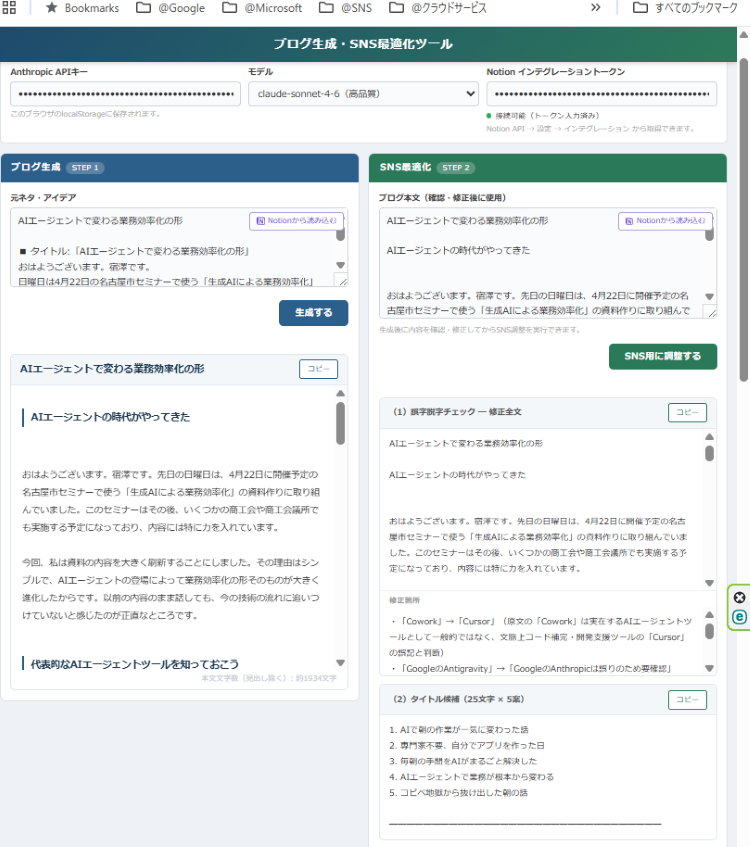This screenshot has width=750, height=847.
Task: Focus the Notion インテグレーショントークン field
Action: click(x=601, y=94)
